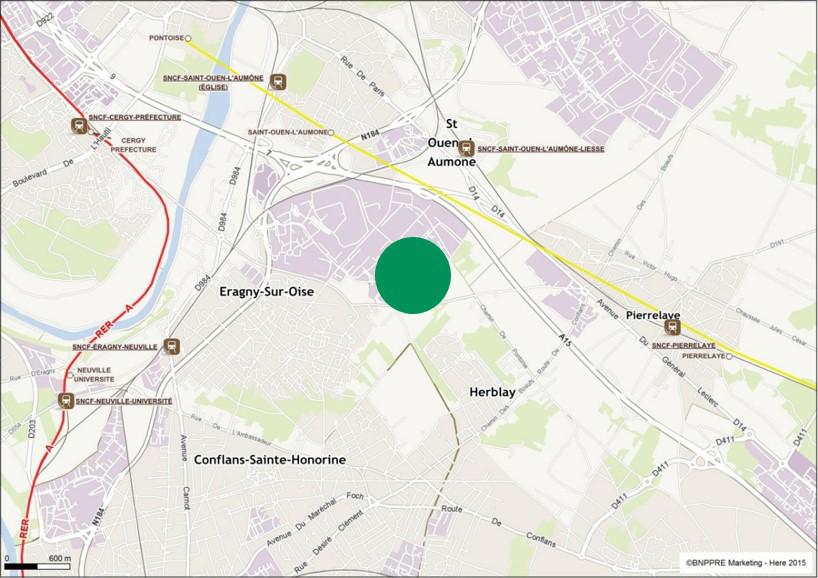Select the SNCF-SAINT-OUEN-L'AUMÔNE-LIESSE station icon
This screenshot has width=818, height=578.
[465, 147]
